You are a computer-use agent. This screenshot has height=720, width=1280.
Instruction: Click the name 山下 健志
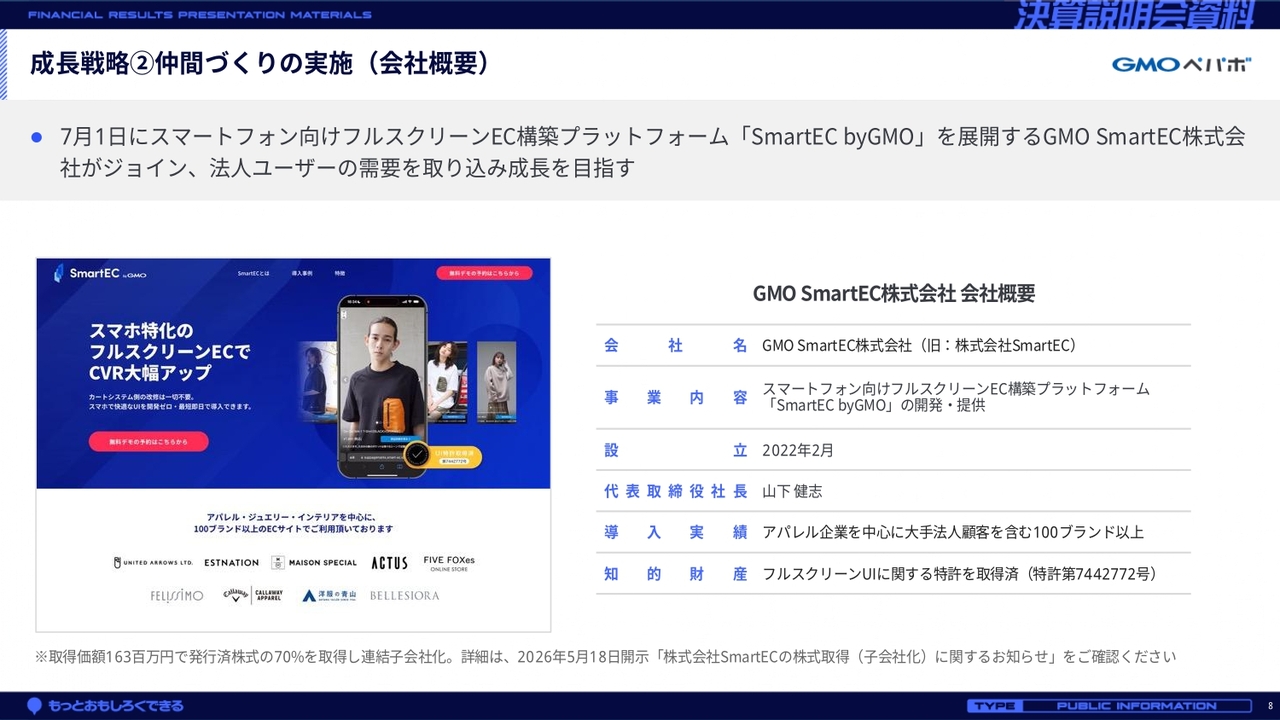coord(792,491)
